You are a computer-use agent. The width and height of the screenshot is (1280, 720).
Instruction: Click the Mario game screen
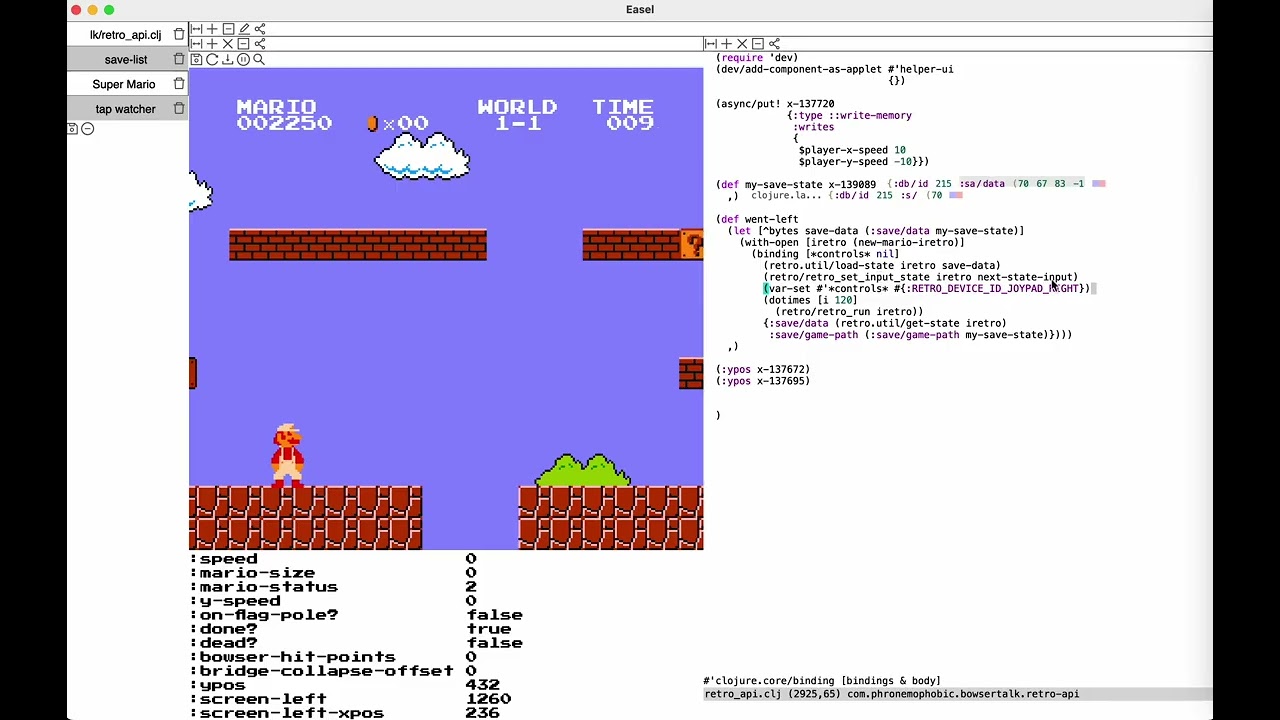coord(446,309)
